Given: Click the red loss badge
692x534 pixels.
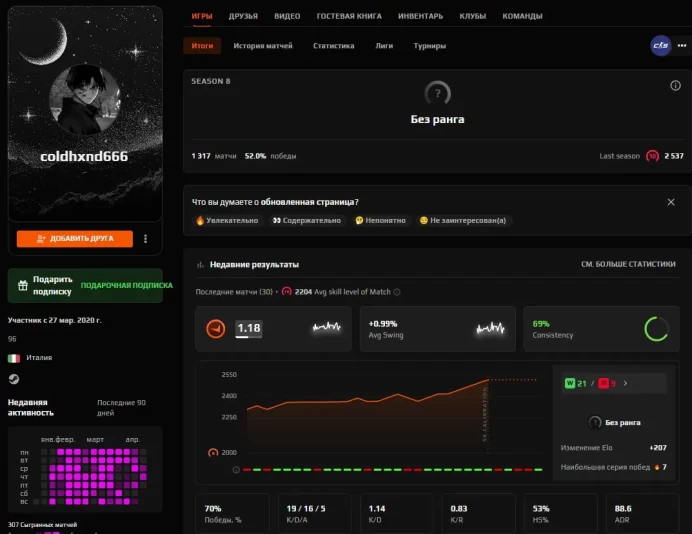Looking at the screenshot, I should pyautogui.click(x=603, y=383).
